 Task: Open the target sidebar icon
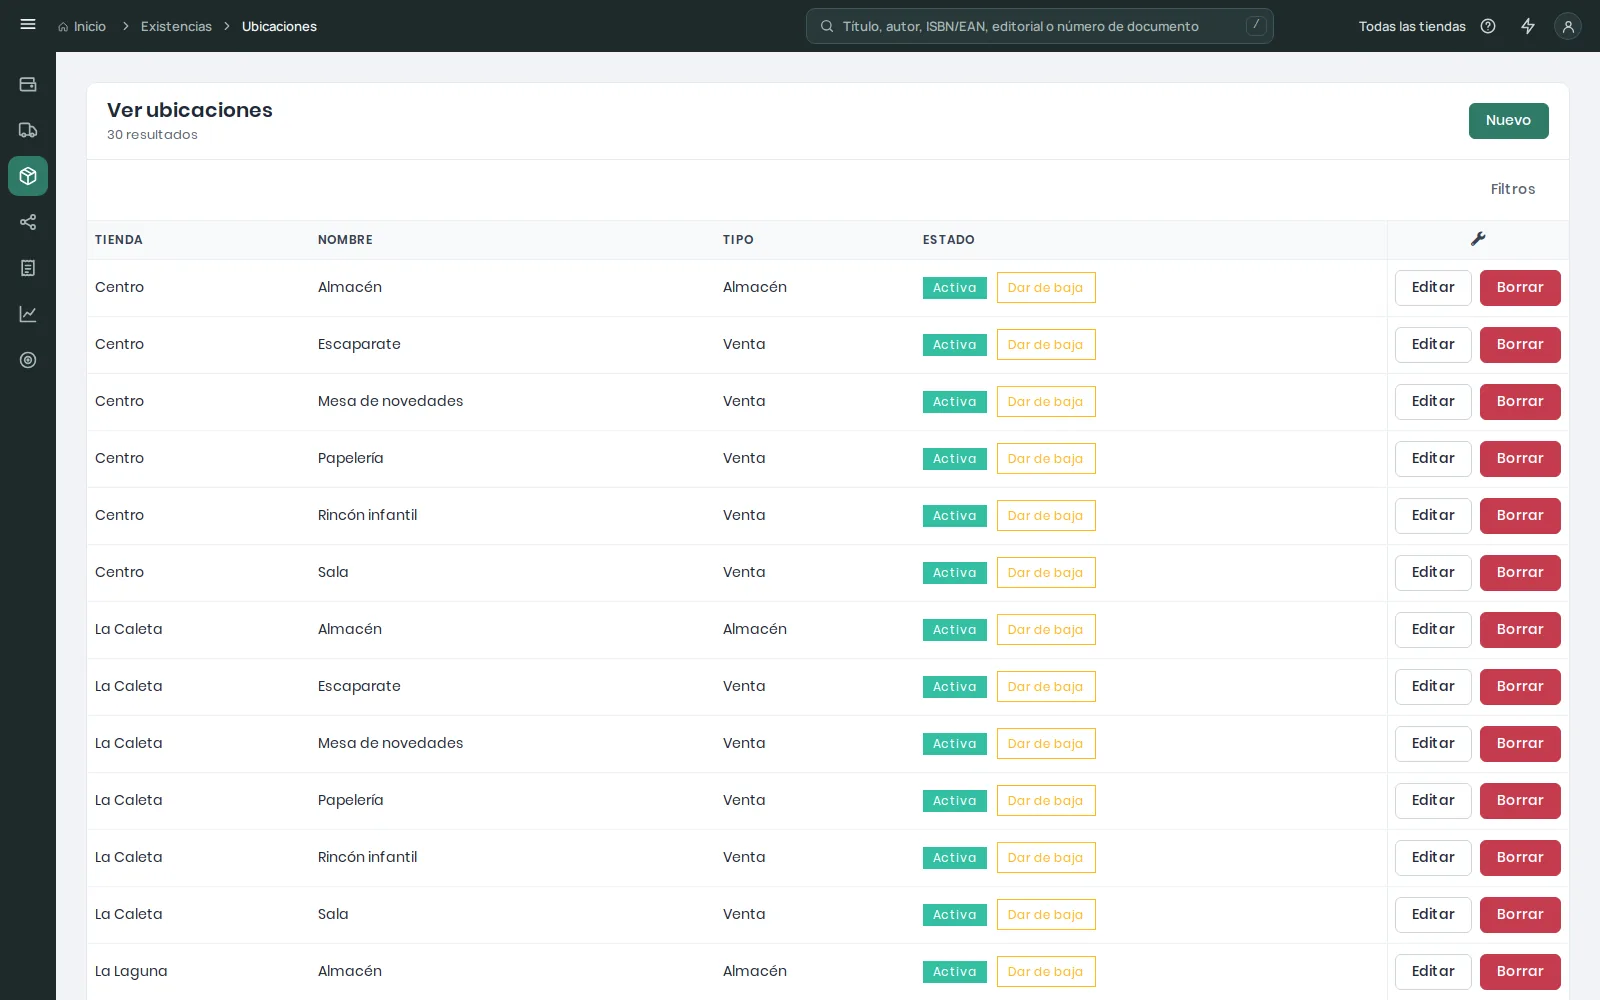[28, 360]
